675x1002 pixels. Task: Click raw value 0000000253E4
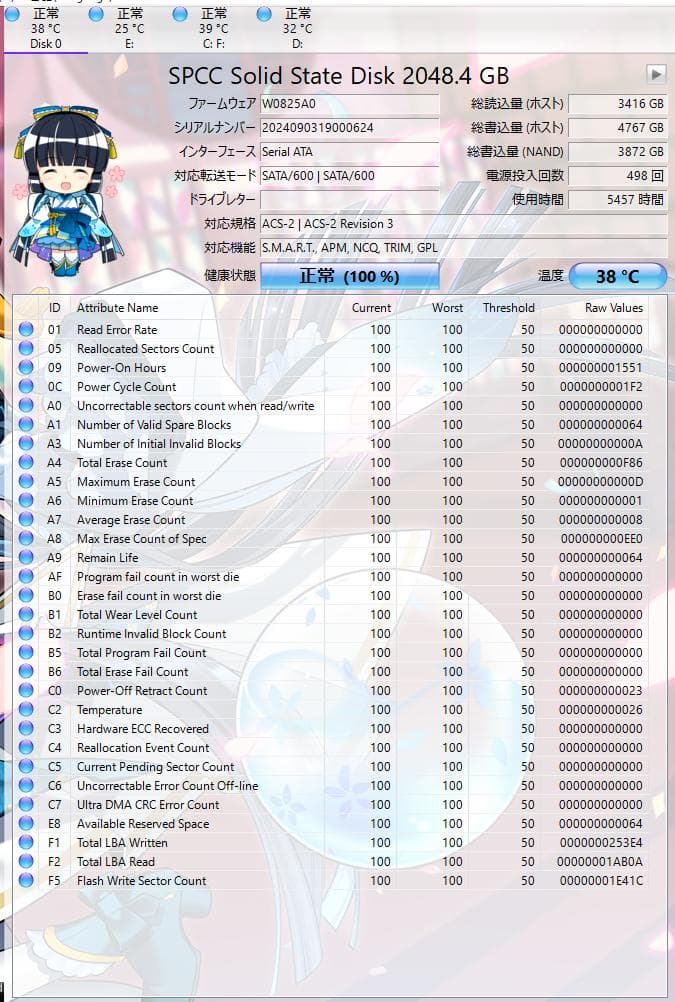(x=601, y=842)
